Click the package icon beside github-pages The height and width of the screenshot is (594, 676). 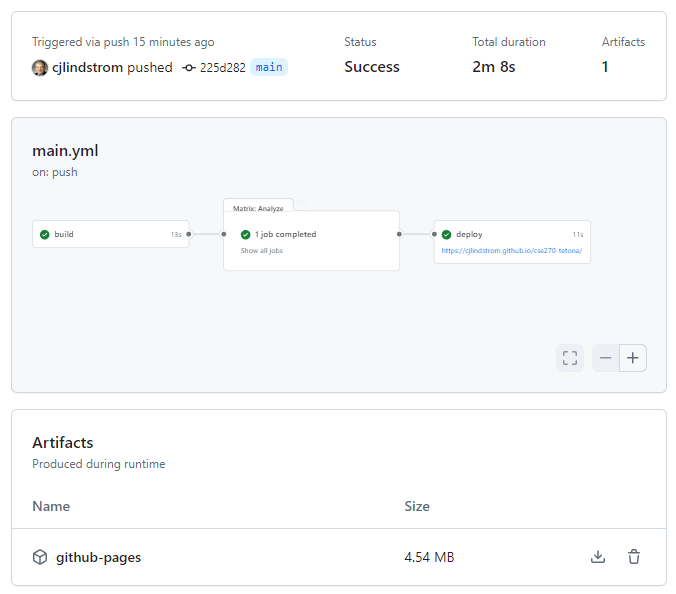click(40, 557)
